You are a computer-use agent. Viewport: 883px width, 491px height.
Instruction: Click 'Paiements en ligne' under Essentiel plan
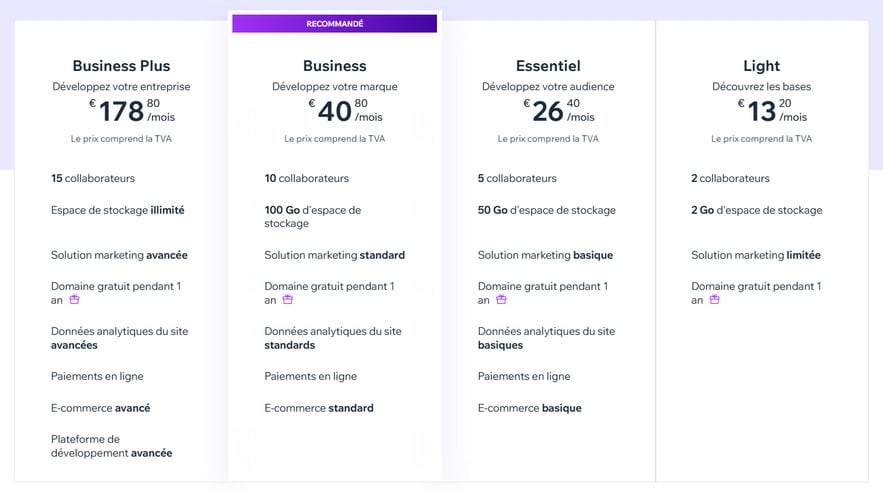[x=524, y=376]
